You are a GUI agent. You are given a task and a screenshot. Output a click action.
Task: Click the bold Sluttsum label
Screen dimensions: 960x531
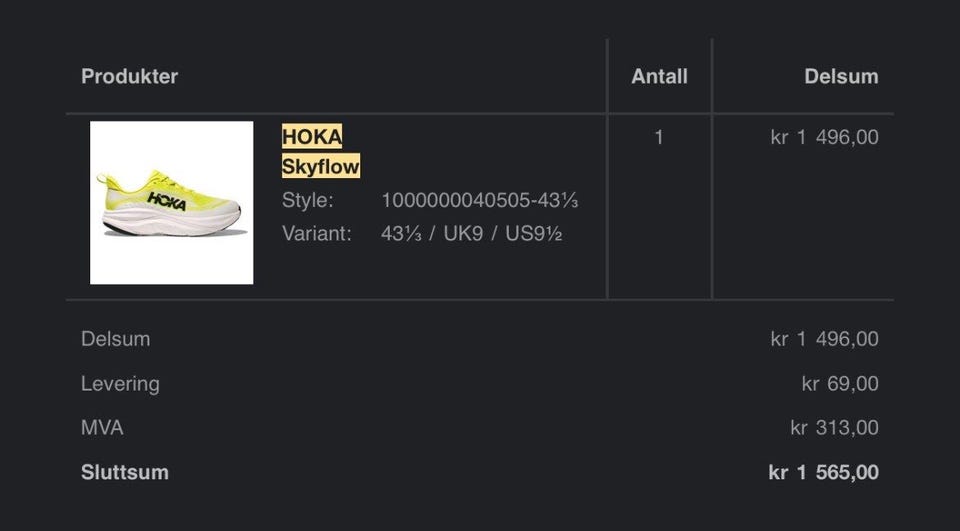124,472
